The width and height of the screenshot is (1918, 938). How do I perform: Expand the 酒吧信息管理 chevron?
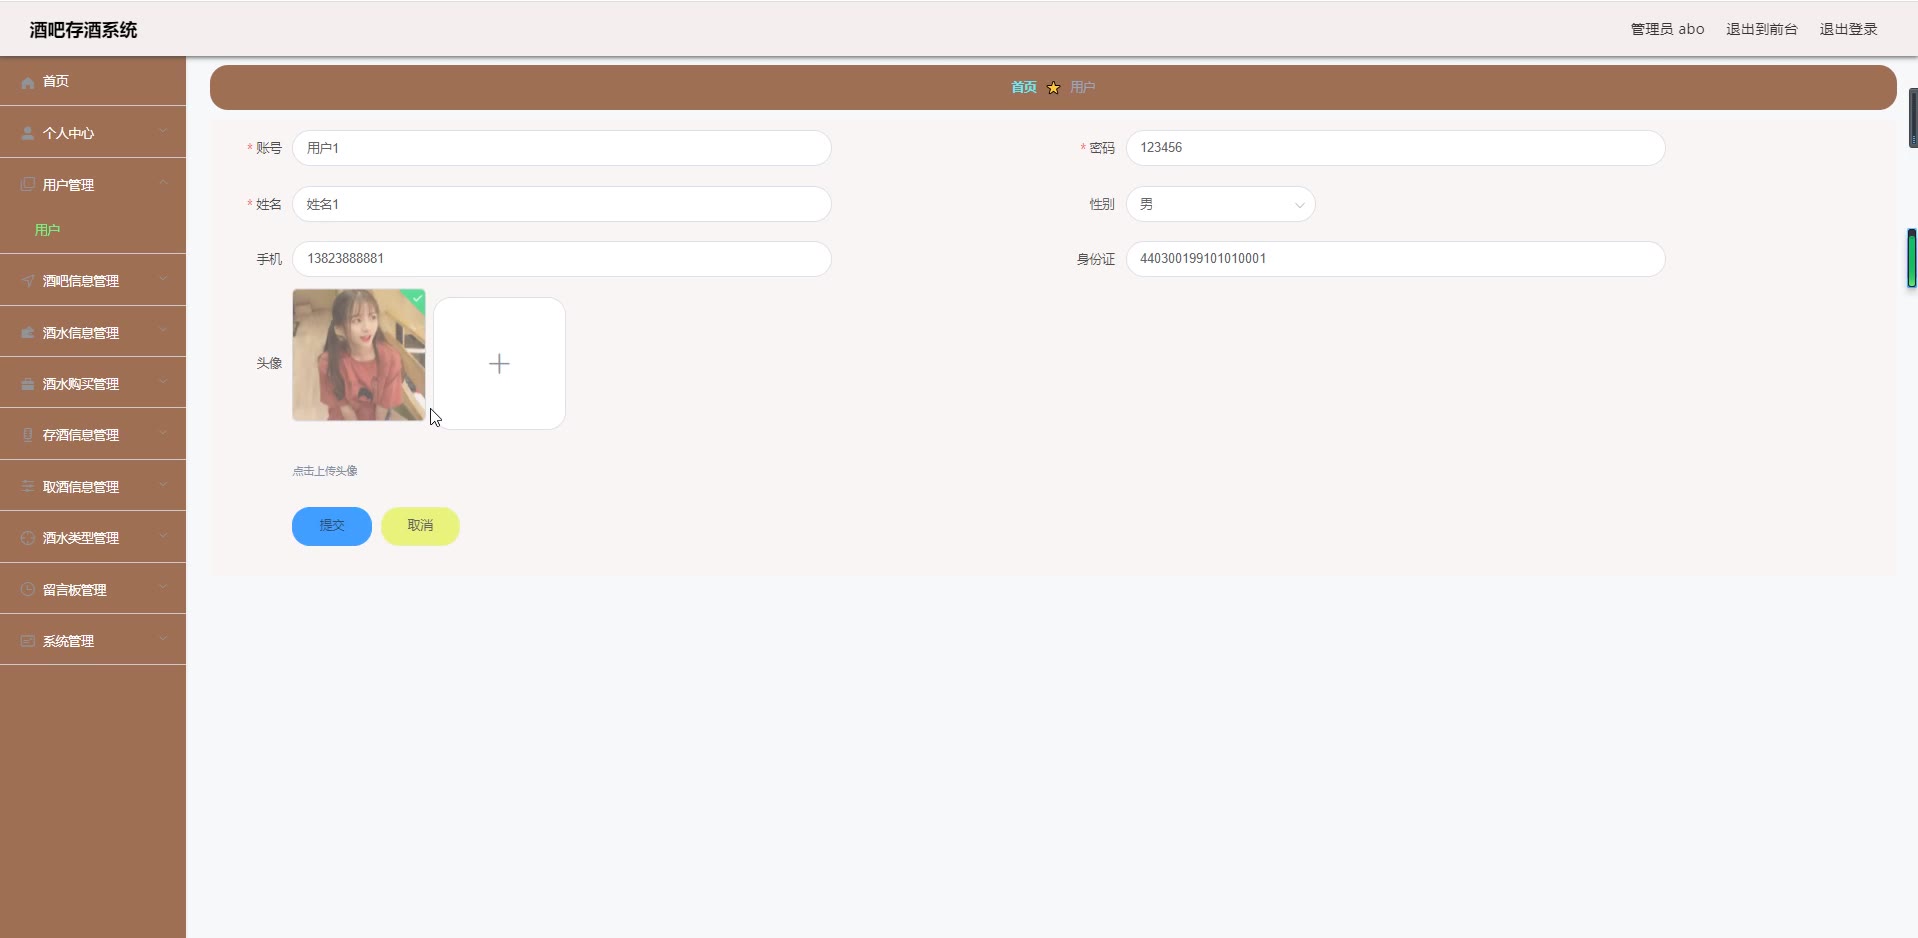pyautogui.click(x=163, y=279)
